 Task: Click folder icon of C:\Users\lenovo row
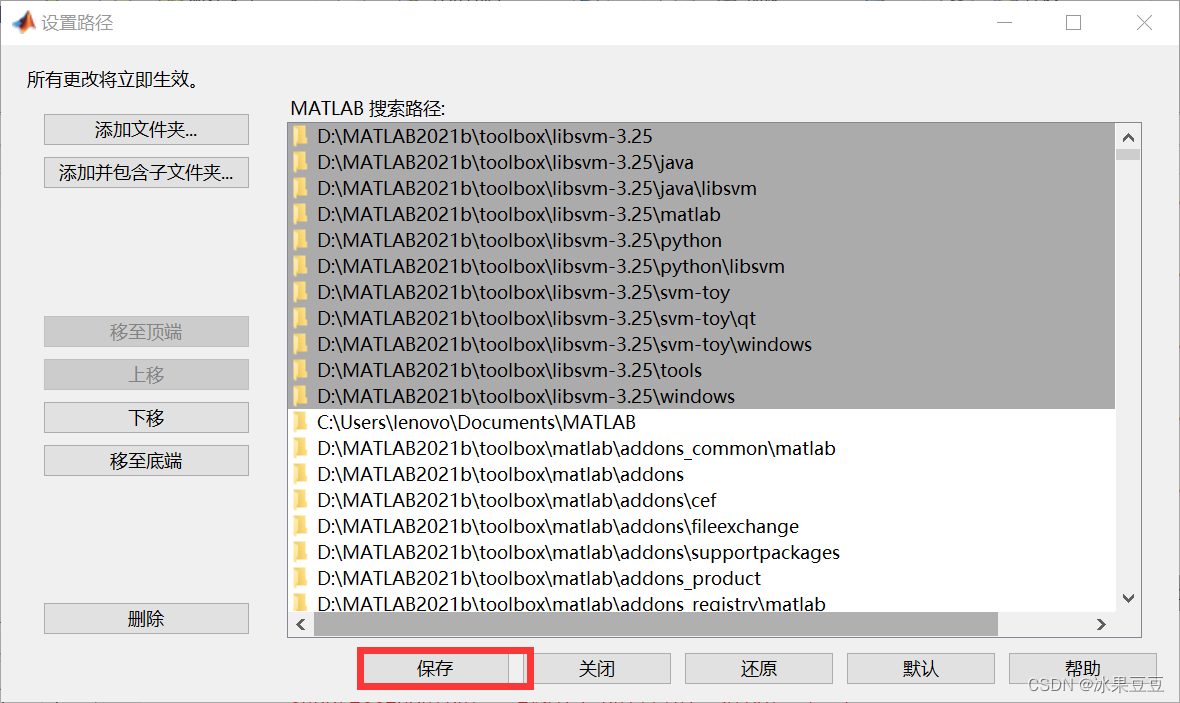click(x=300, y=421)
